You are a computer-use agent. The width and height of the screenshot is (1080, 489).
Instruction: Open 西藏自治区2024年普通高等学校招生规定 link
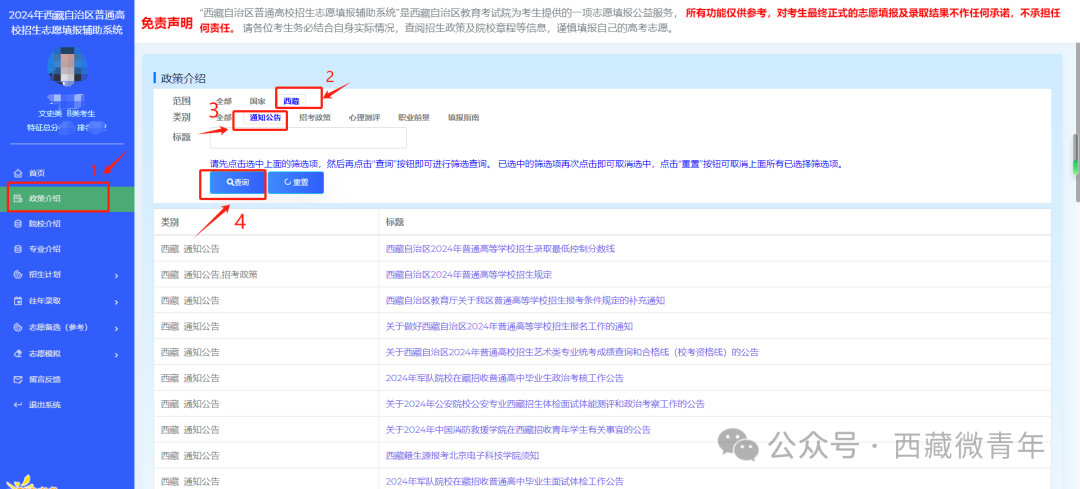click(468, 274)
